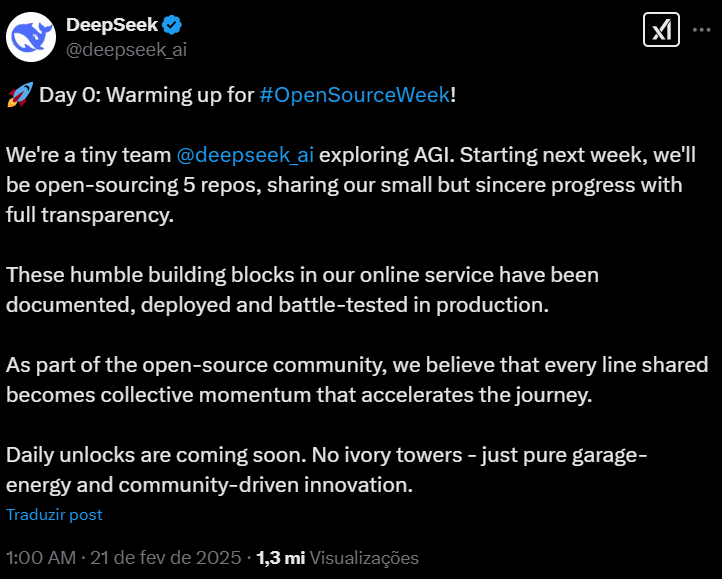Screen dimensions: 722x579
Task: Open the Grok explain-post icon
Action: tap(660, 31)
